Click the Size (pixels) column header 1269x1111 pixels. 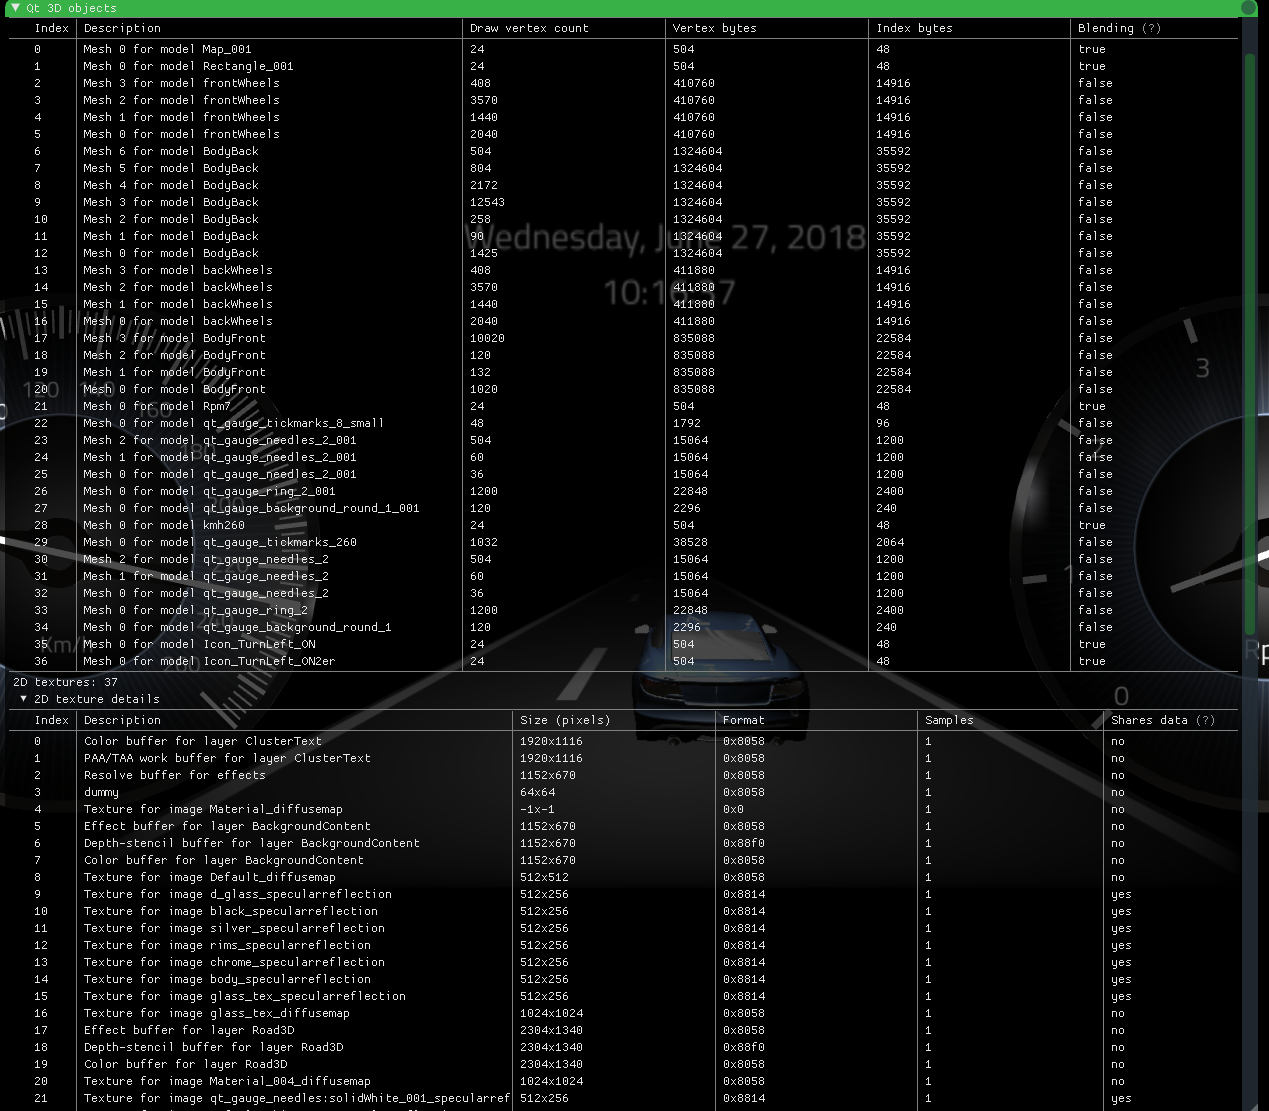pyautogui.click(x=565, y=720)
